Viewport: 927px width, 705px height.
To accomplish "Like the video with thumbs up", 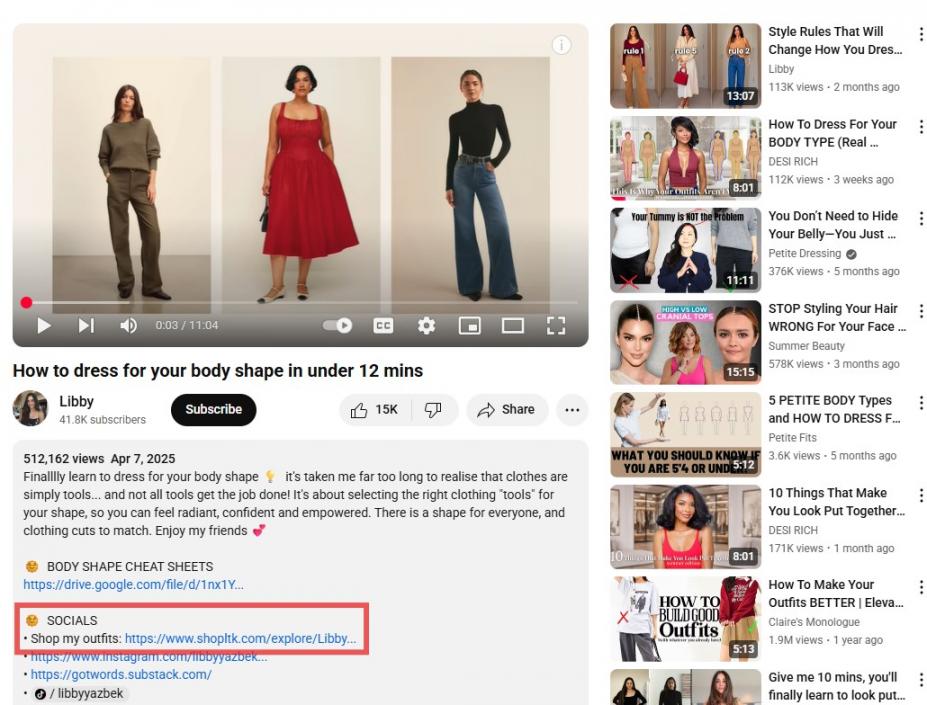I will tap(374, 410).
